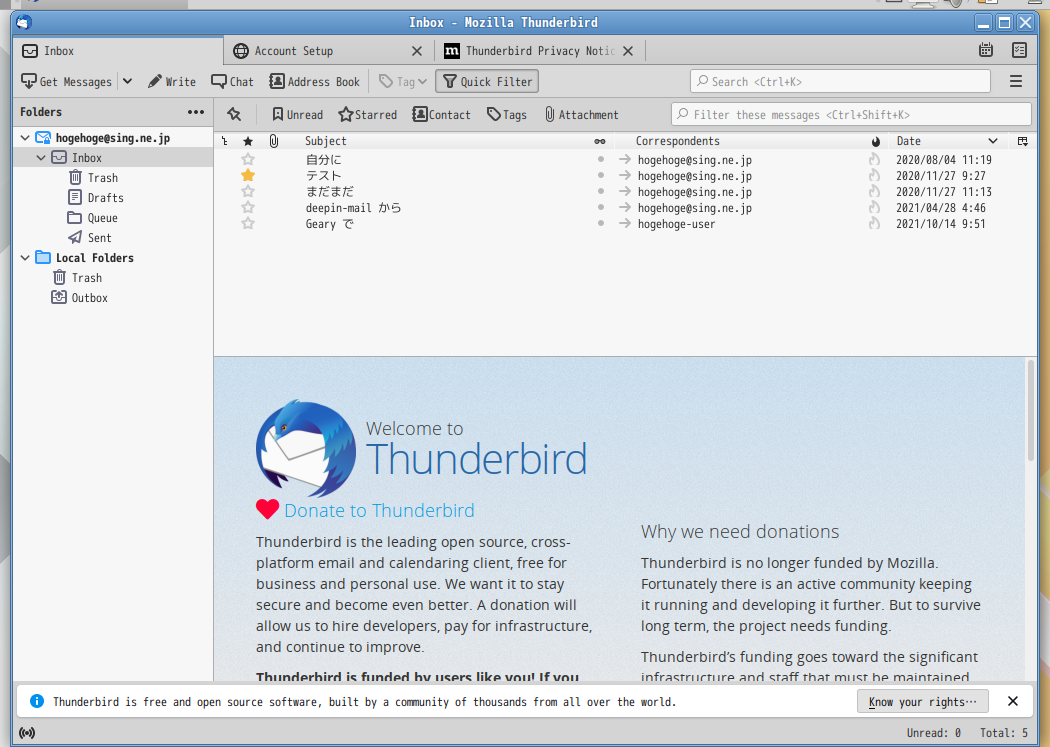Screen dimensions: 1050x747
Task: Filter to Unread messages only
Action: pos(297,114)
